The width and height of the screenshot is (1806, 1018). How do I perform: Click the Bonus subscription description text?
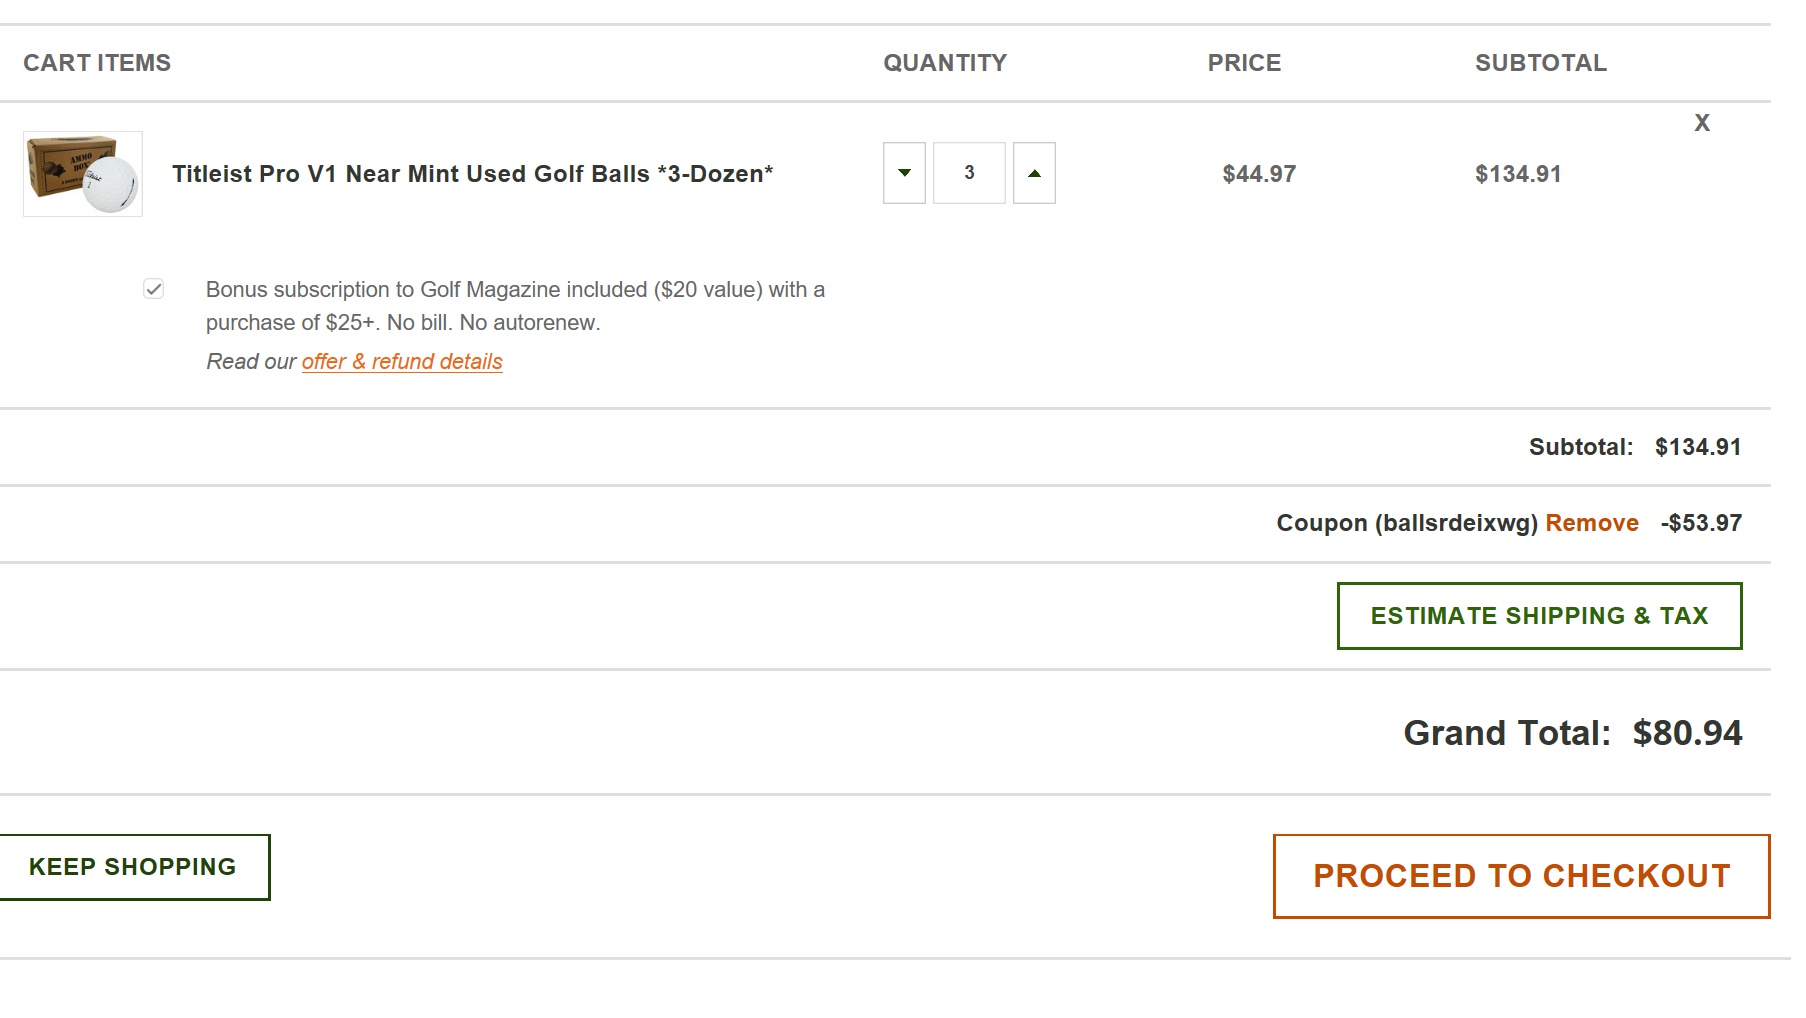point(515,306)
